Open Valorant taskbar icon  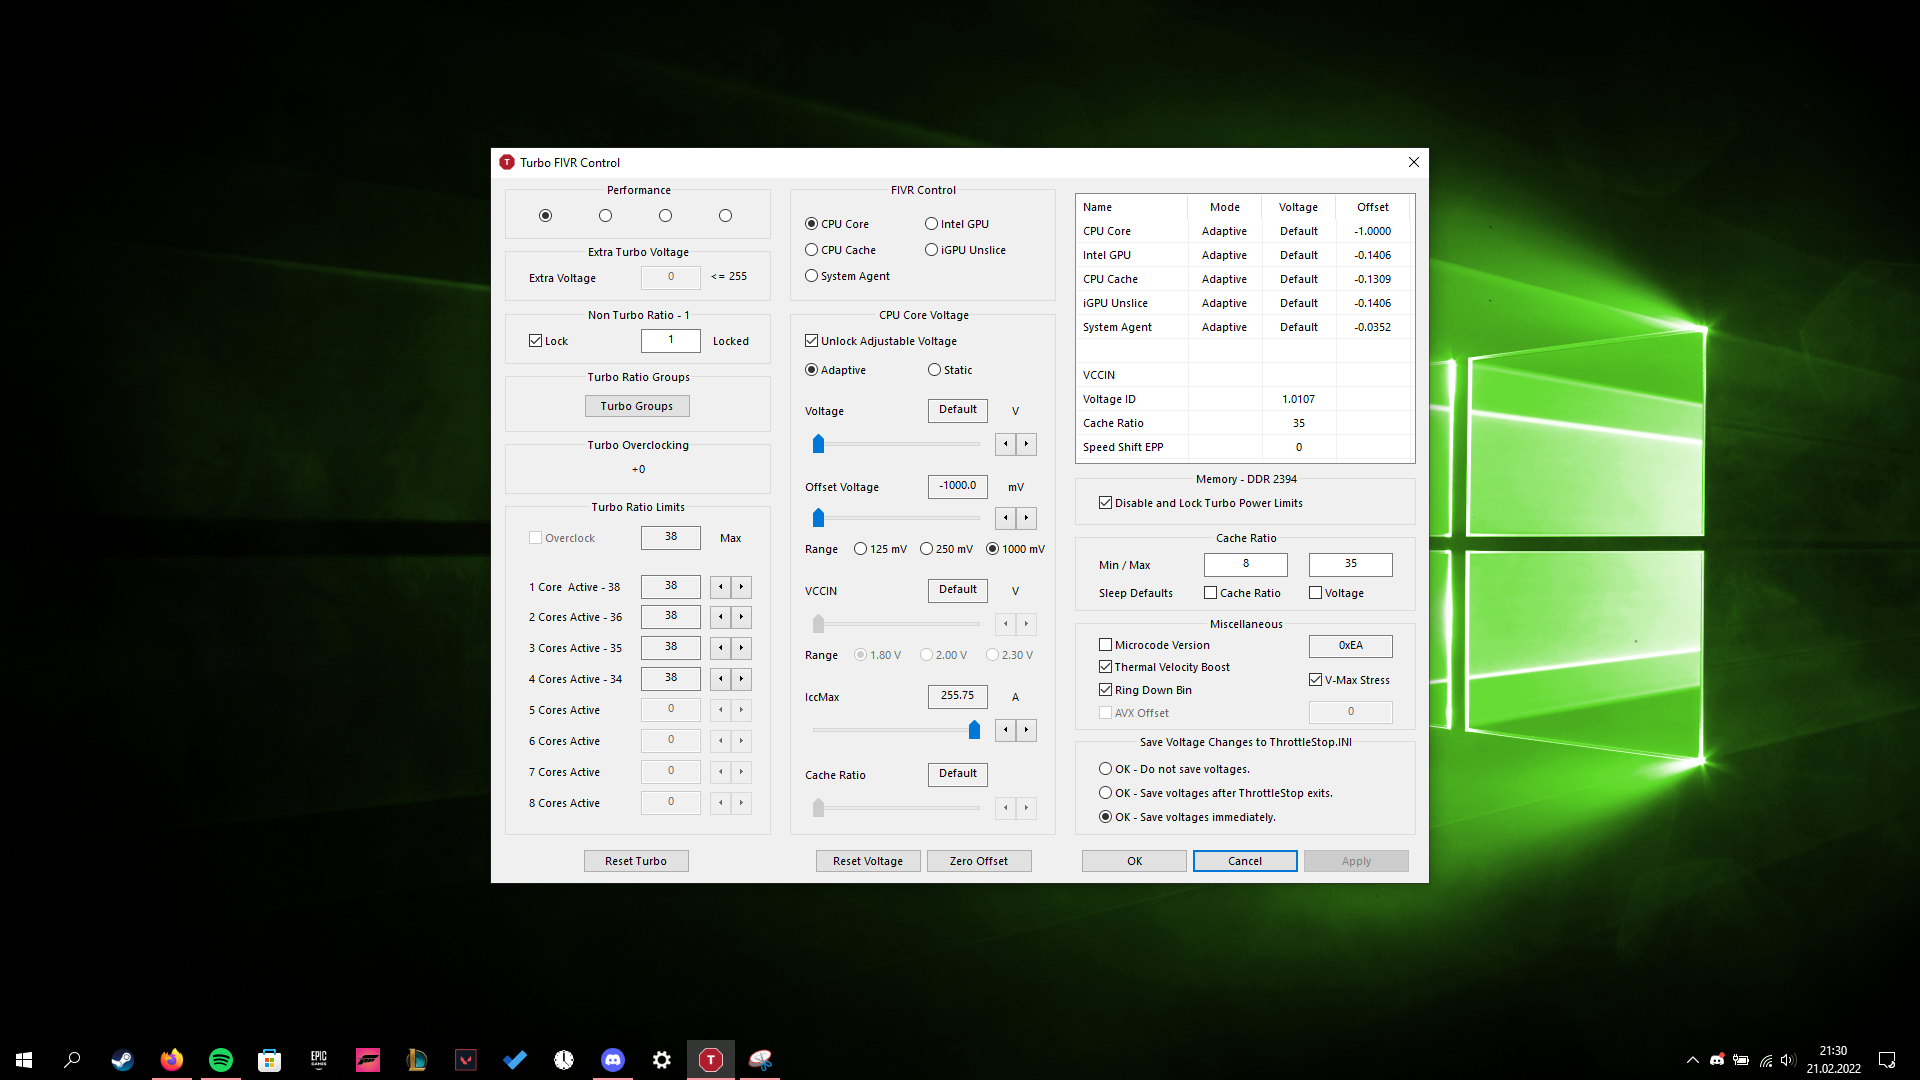466,1060
